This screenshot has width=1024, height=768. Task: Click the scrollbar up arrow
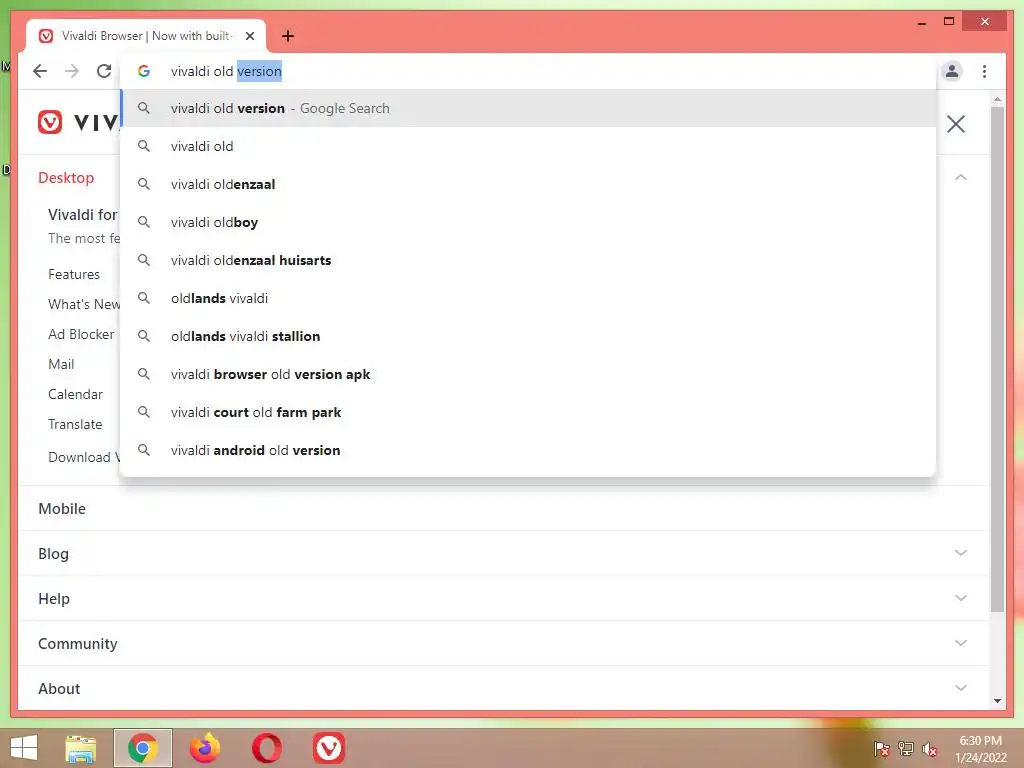coord(997,99)
